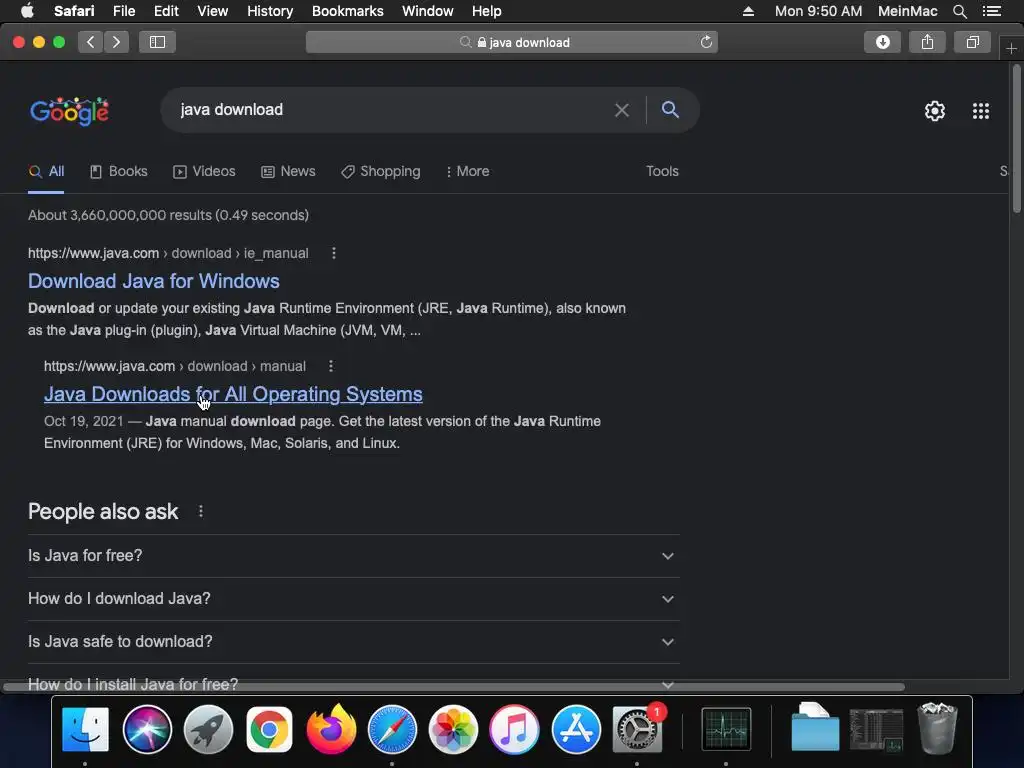Open the Bookmarks menu
Image resolution: width=1024 pixels, height=768 pixels.
347,11
